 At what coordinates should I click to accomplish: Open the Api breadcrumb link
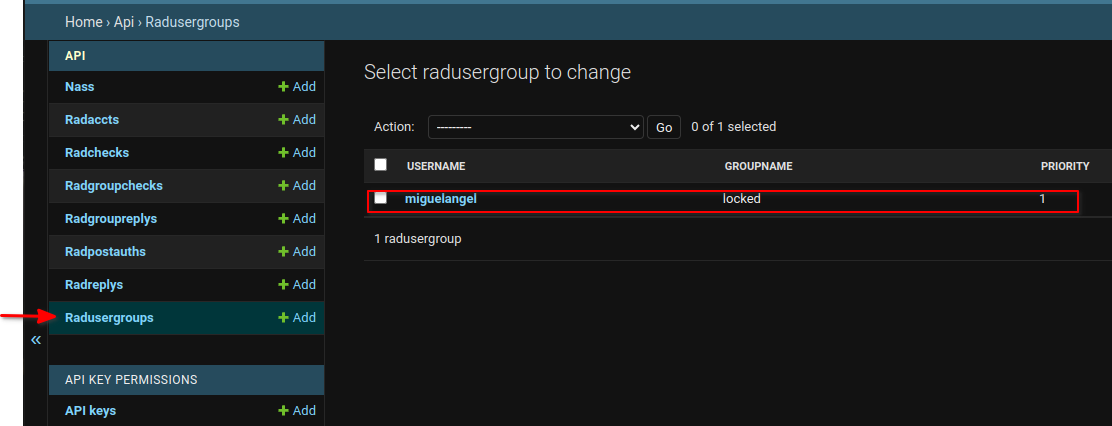124,22
